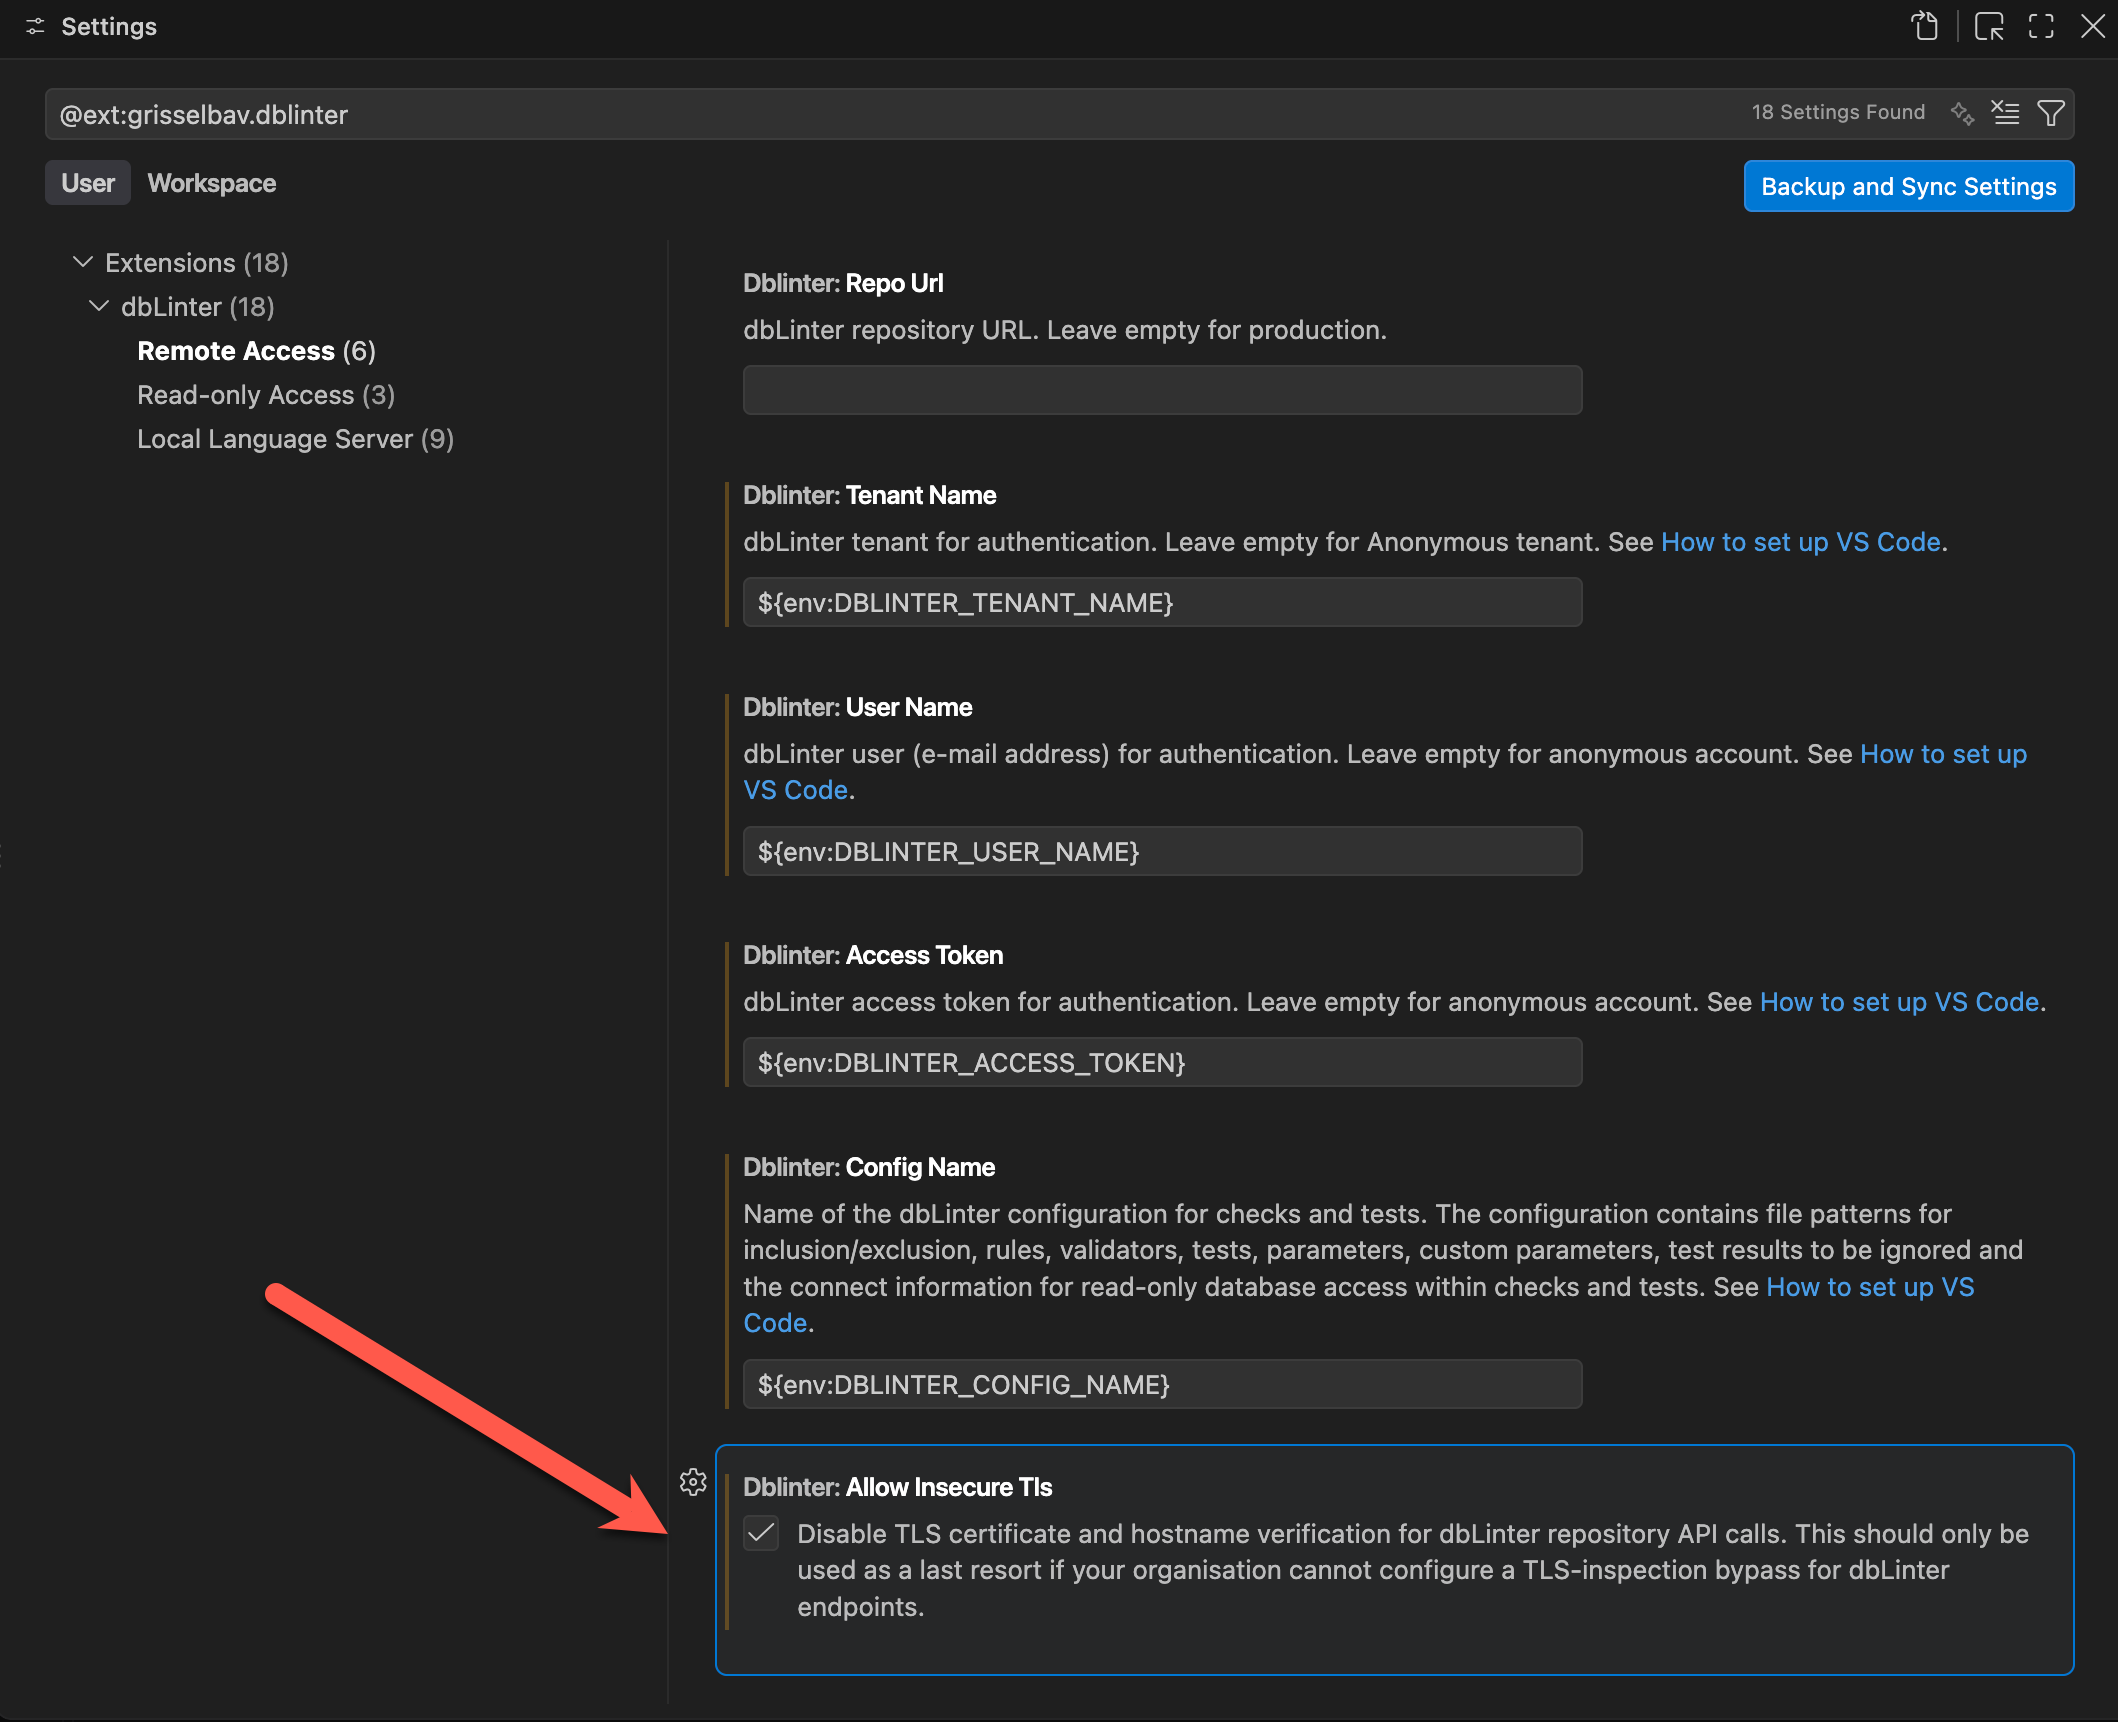Clear the settings search input

(2005, 113)
